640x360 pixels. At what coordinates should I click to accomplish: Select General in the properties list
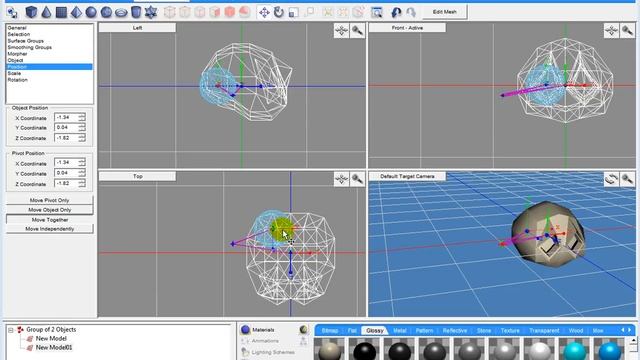click(17, 28)
